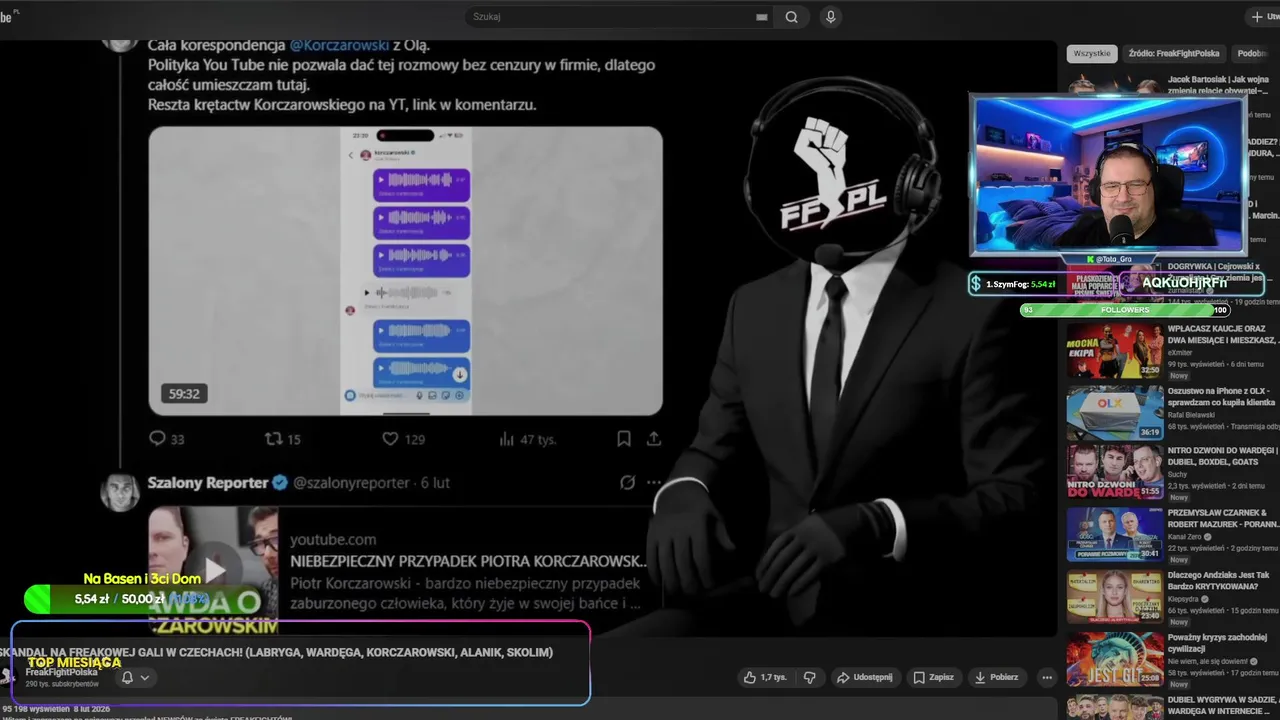Click the NIEBEZPIECZNY PRZYPADEK PIOTRA KORCZAROWSK link card

[x=405, y=568]
